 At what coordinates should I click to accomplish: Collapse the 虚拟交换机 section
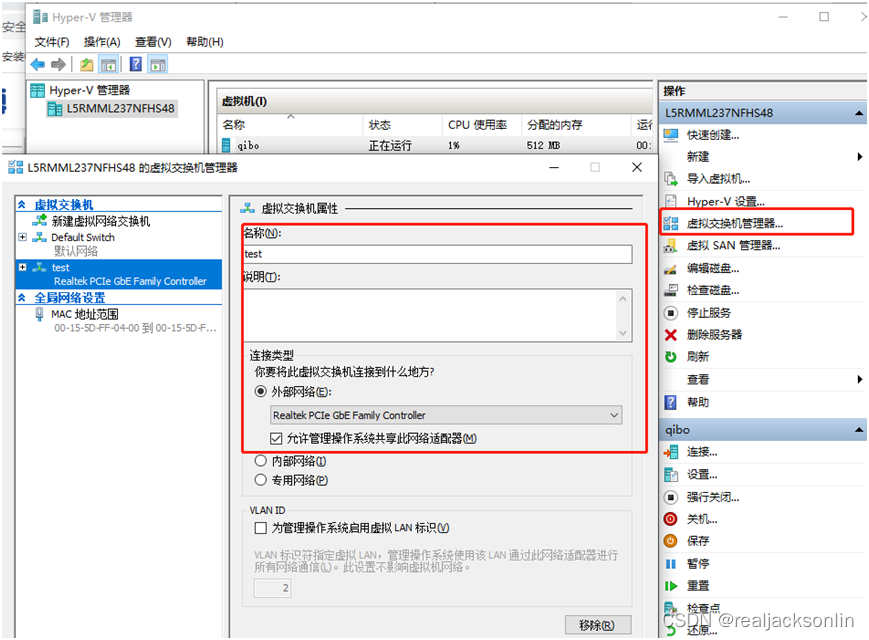pyautogui.click(x=22, y=204)
